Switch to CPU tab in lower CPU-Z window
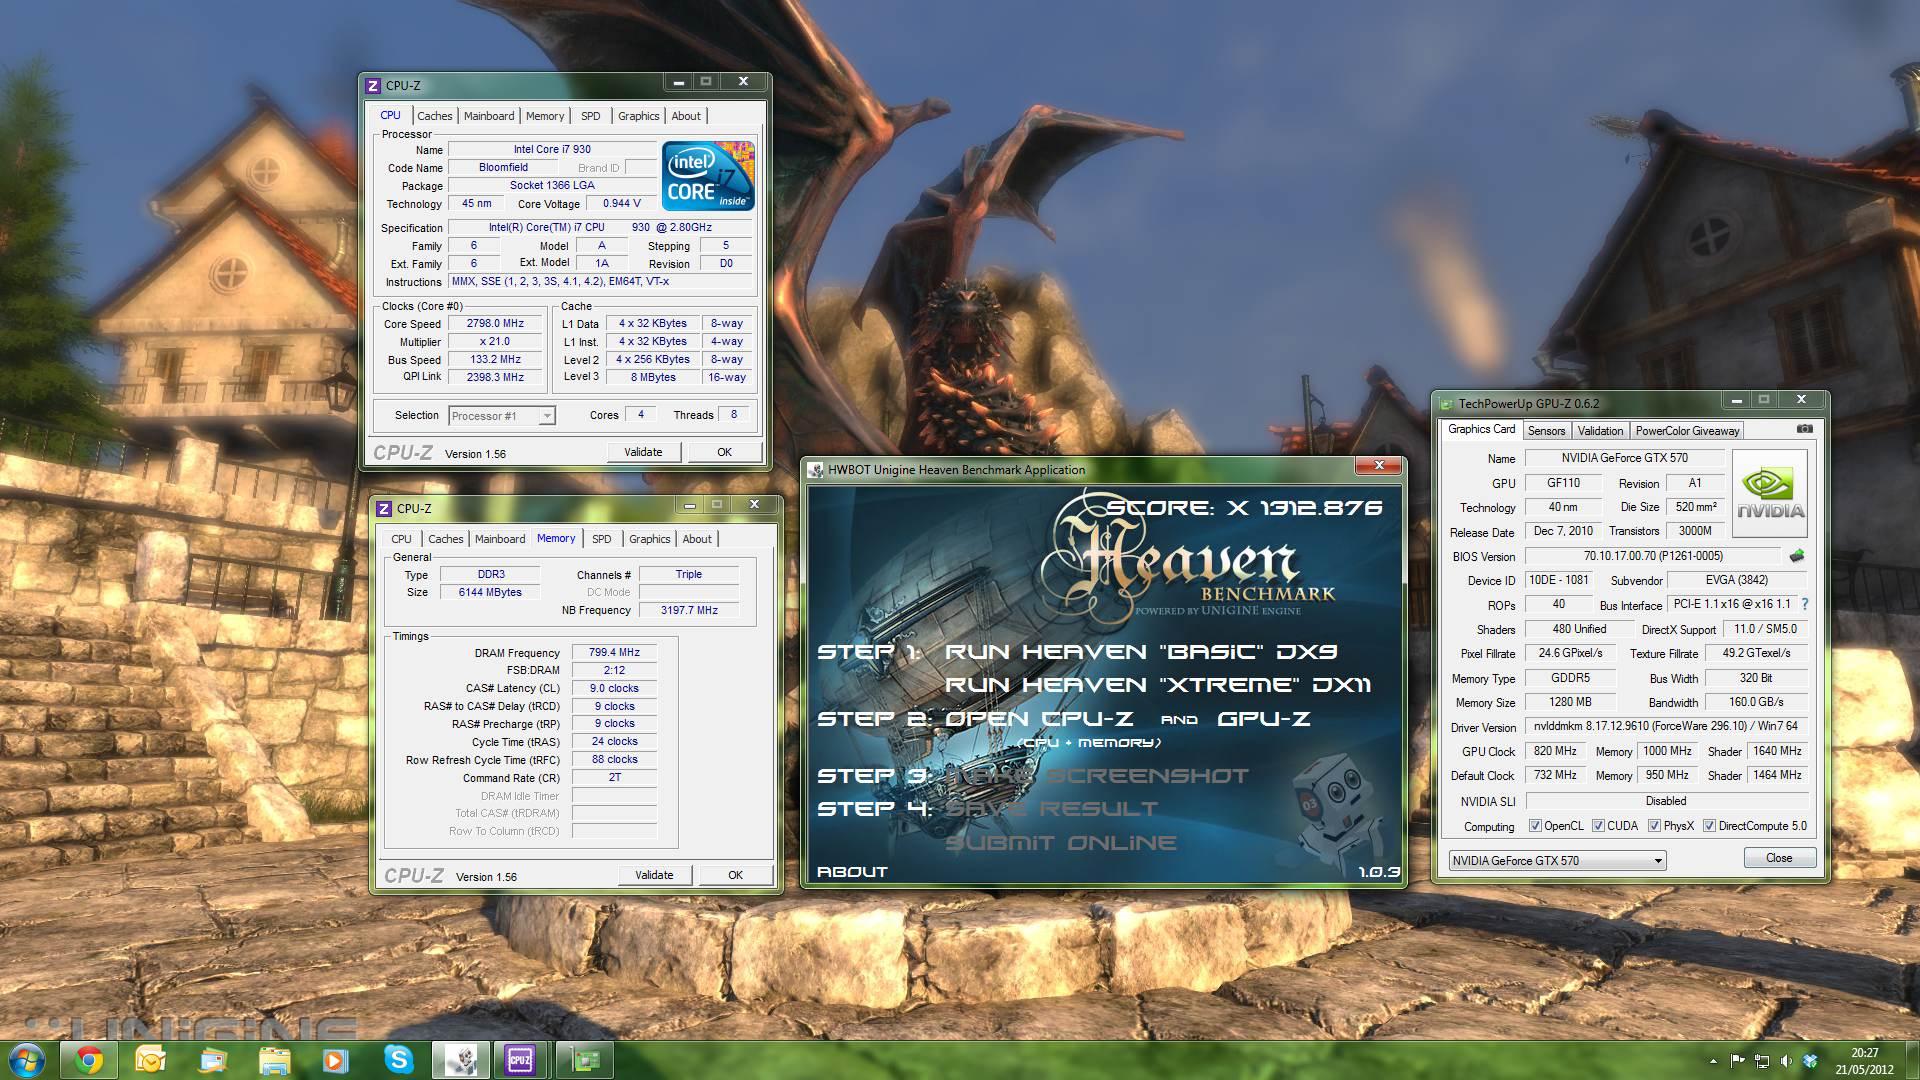Image resolution: width=1920 pixels, height=1080 pixels. click(x=401, y=539)
